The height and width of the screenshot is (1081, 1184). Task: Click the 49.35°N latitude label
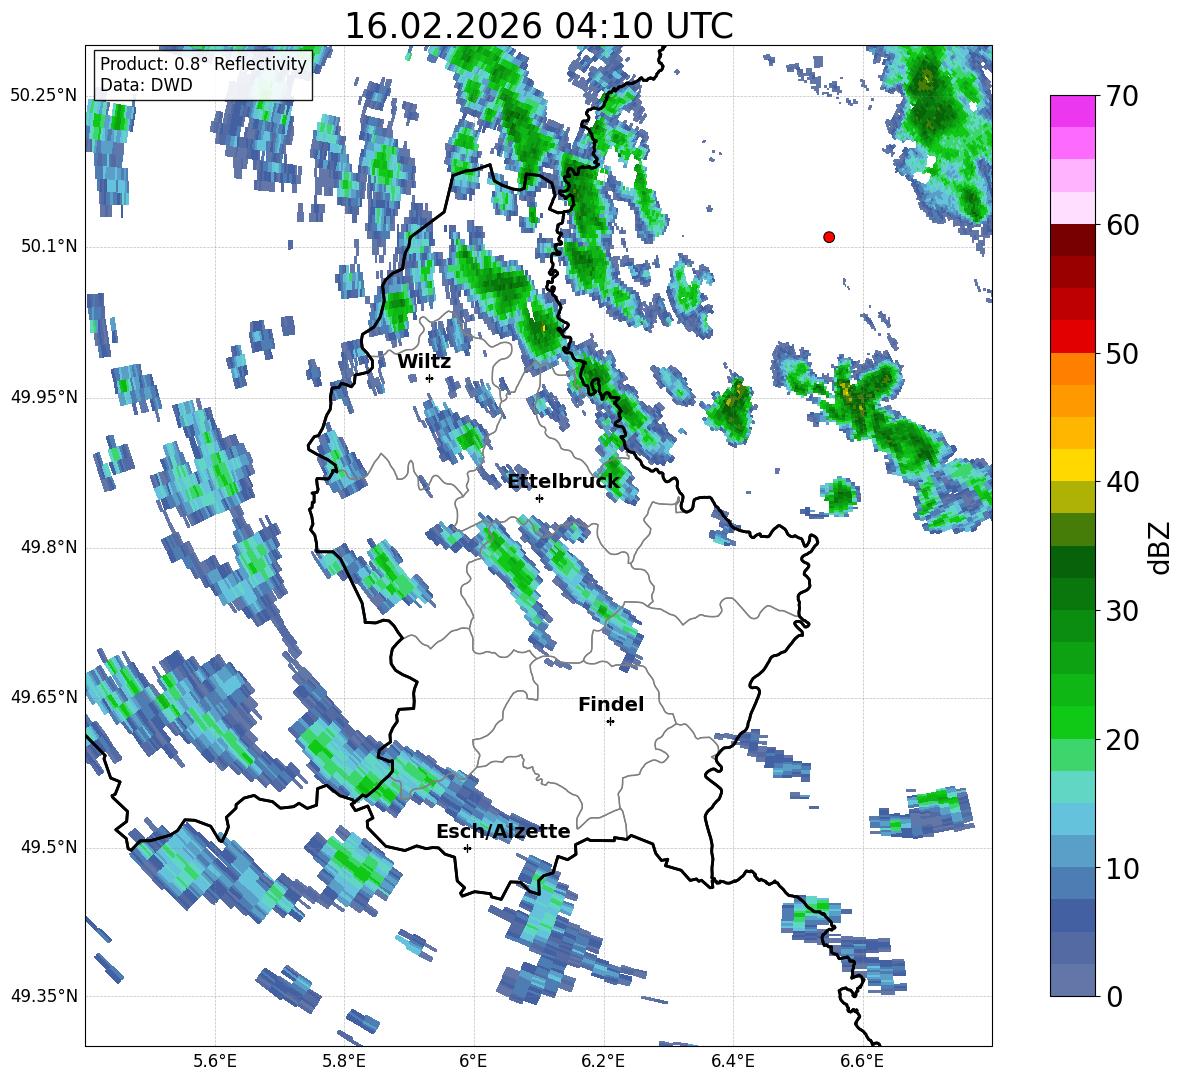44,996
